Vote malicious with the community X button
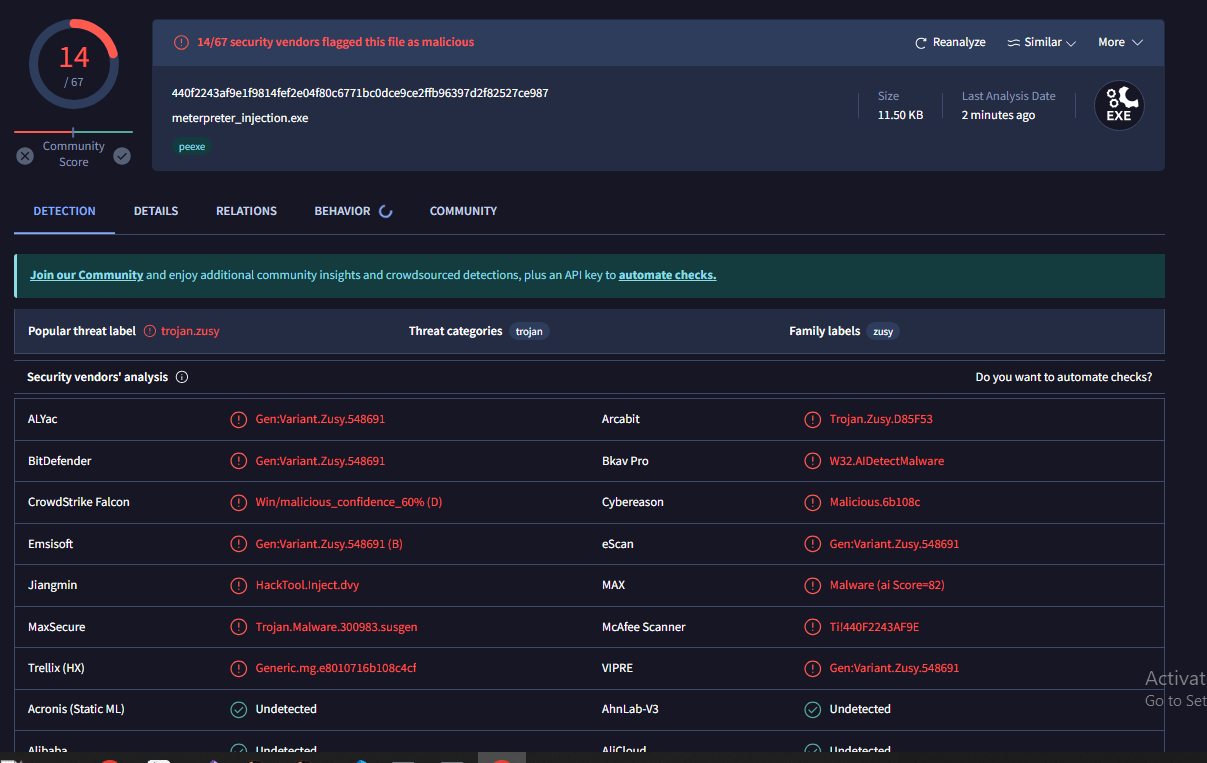1207x763 pixels. [x=25, y=156]
